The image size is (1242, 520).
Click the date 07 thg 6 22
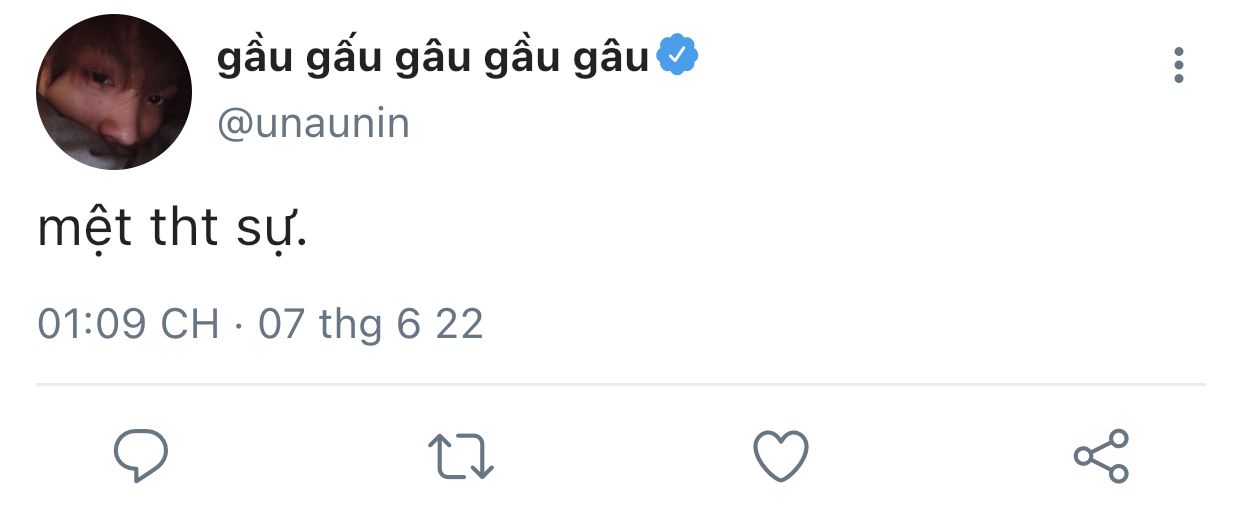(x=371, y=325)
